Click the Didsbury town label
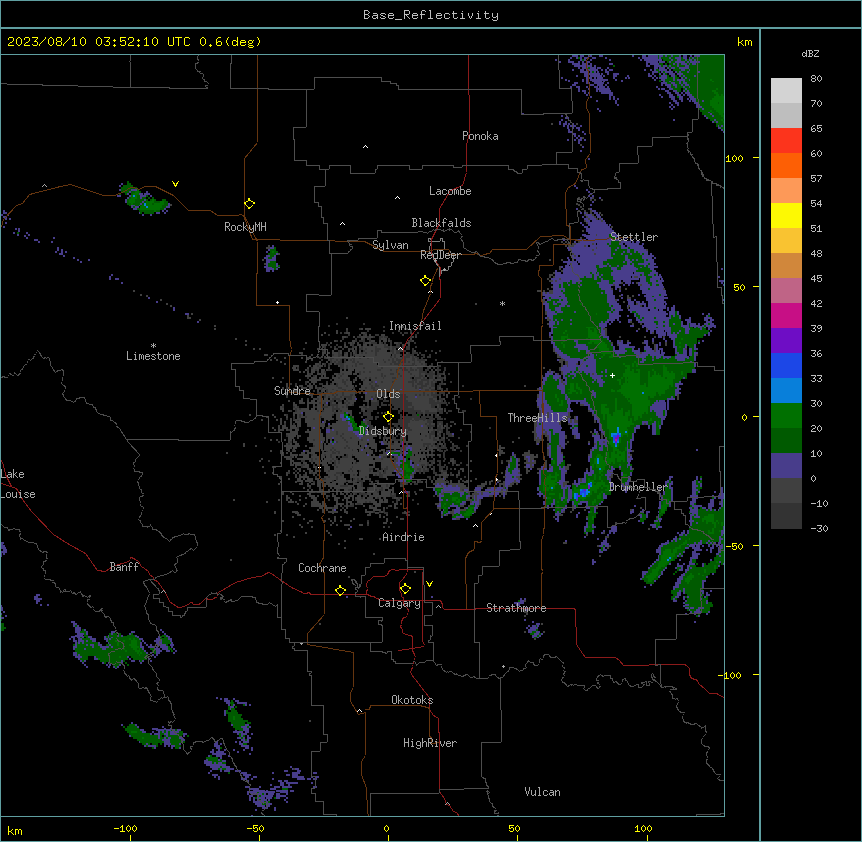Image resolution: width=862 pixels, height=842 pixels. [x=382, y=431]
